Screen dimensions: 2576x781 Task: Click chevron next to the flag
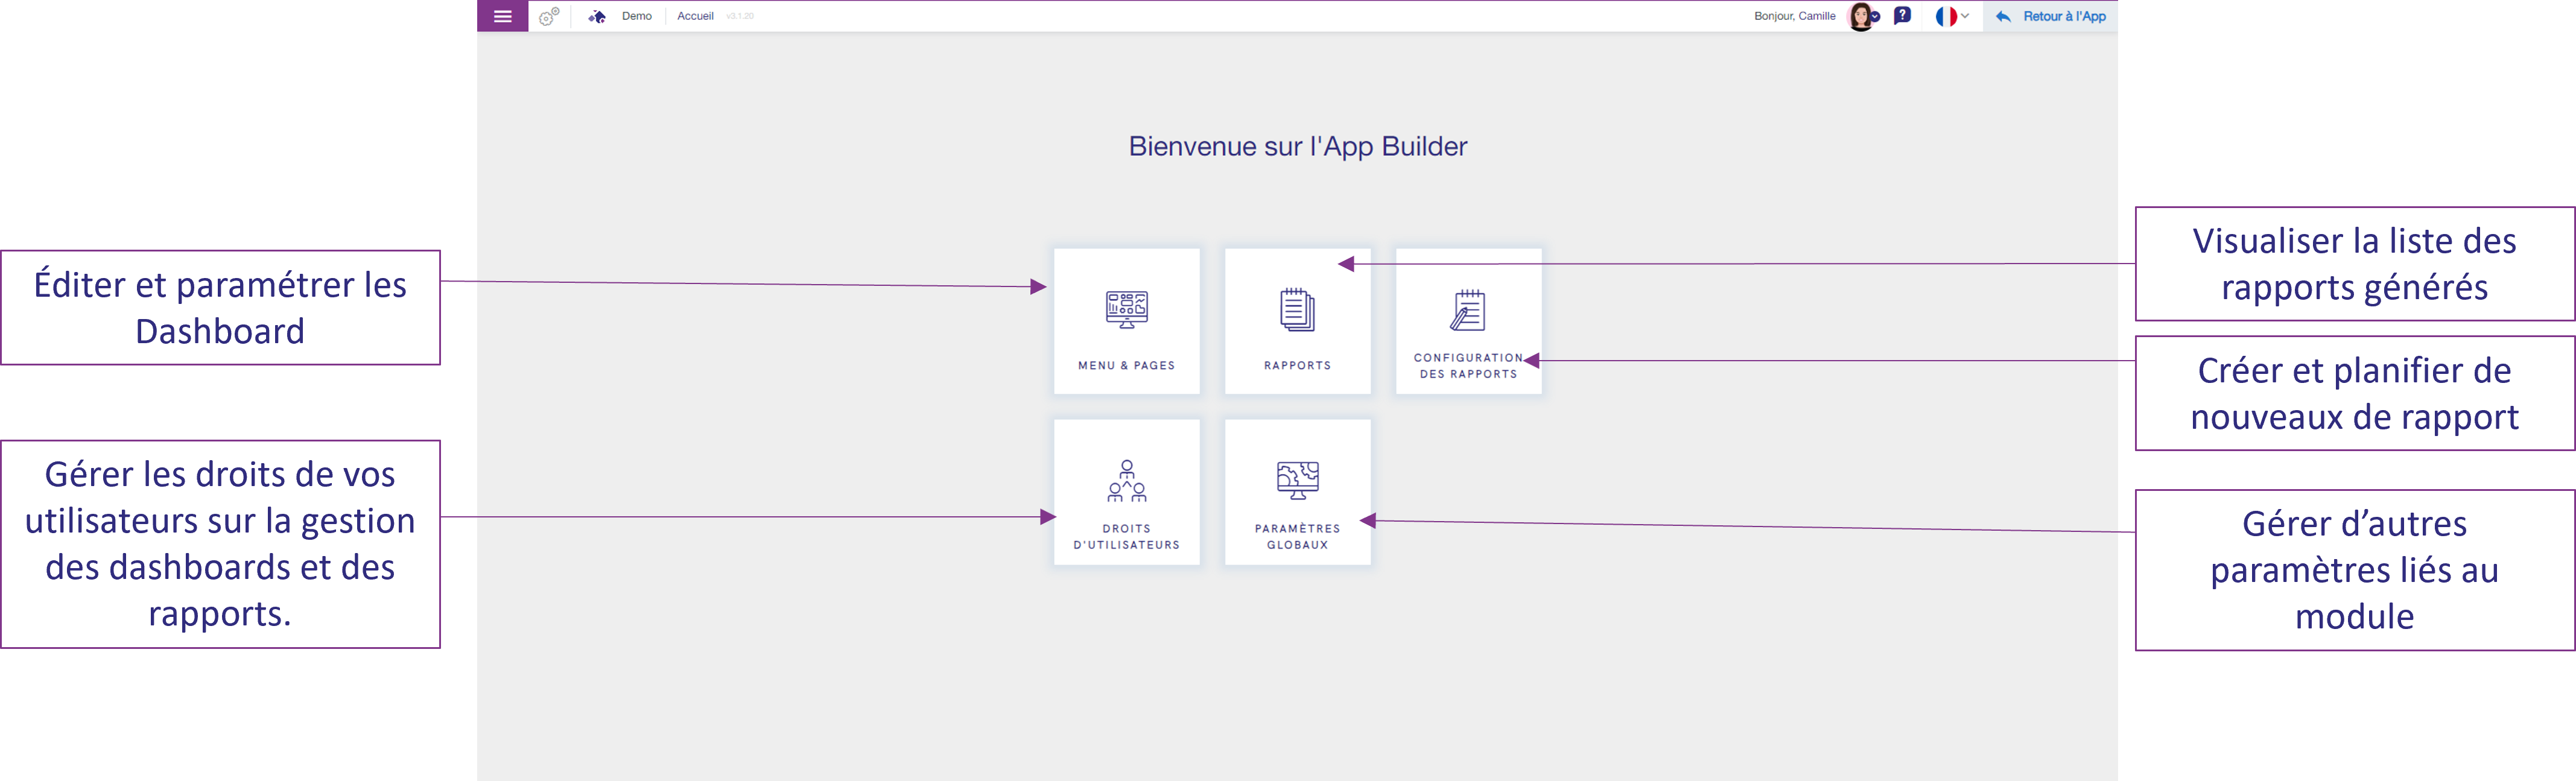coord(1965,16)
